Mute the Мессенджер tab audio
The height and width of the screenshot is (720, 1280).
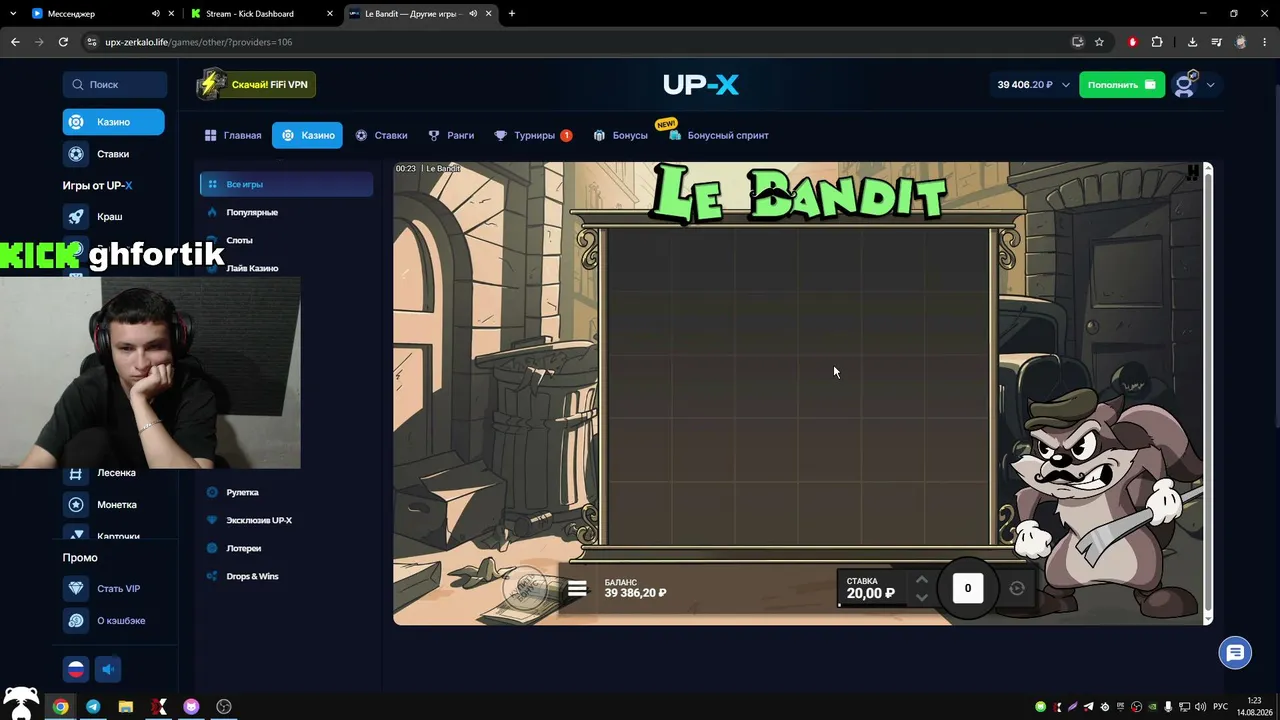pyautogui.click(x=156, y=14)
